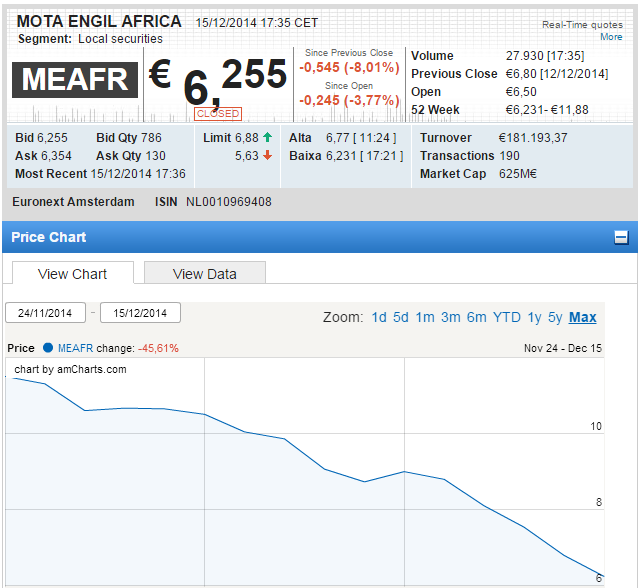The height and width of the screenshot is (588, 643).
Task: Click the Euronext Amsterdam label
Action: tap(73, 202)
